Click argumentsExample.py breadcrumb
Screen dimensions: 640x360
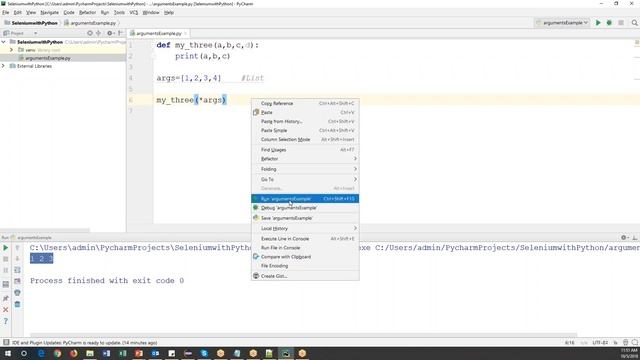[x=90, y=23]
